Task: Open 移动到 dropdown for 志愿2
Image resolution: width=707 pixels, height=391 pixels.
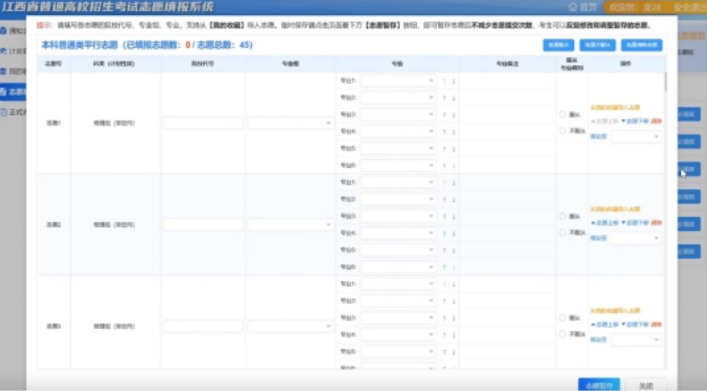Action: 636,238
